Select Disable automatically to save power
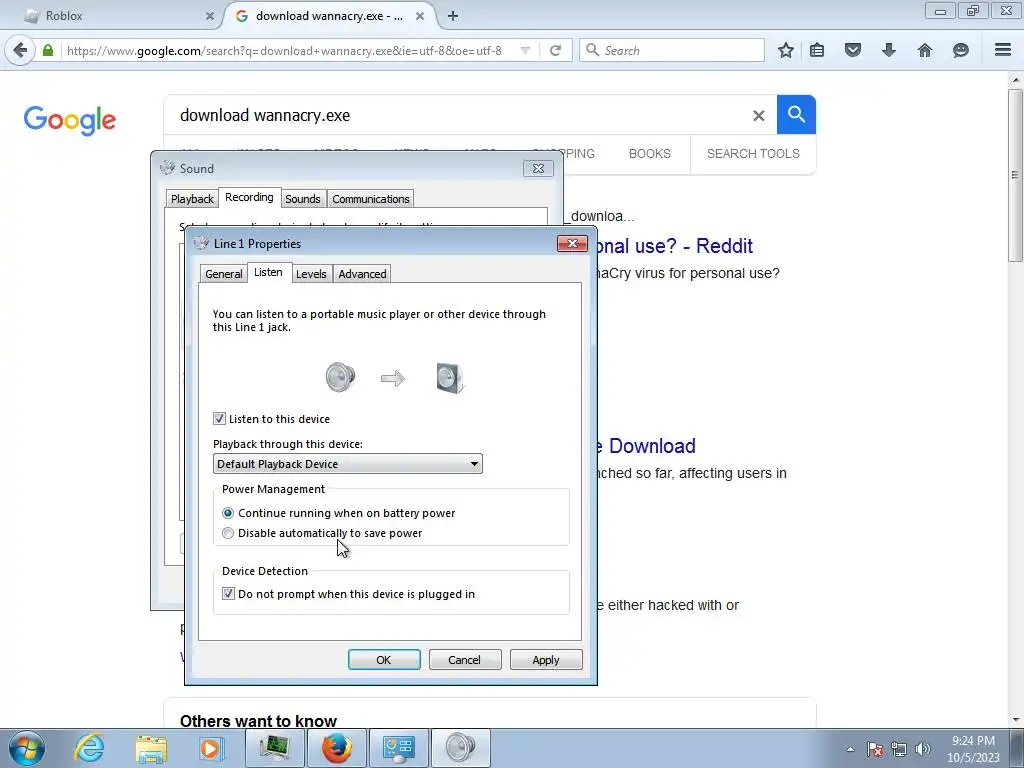The width and height of the screenshot is (1024, 768). 228,533
